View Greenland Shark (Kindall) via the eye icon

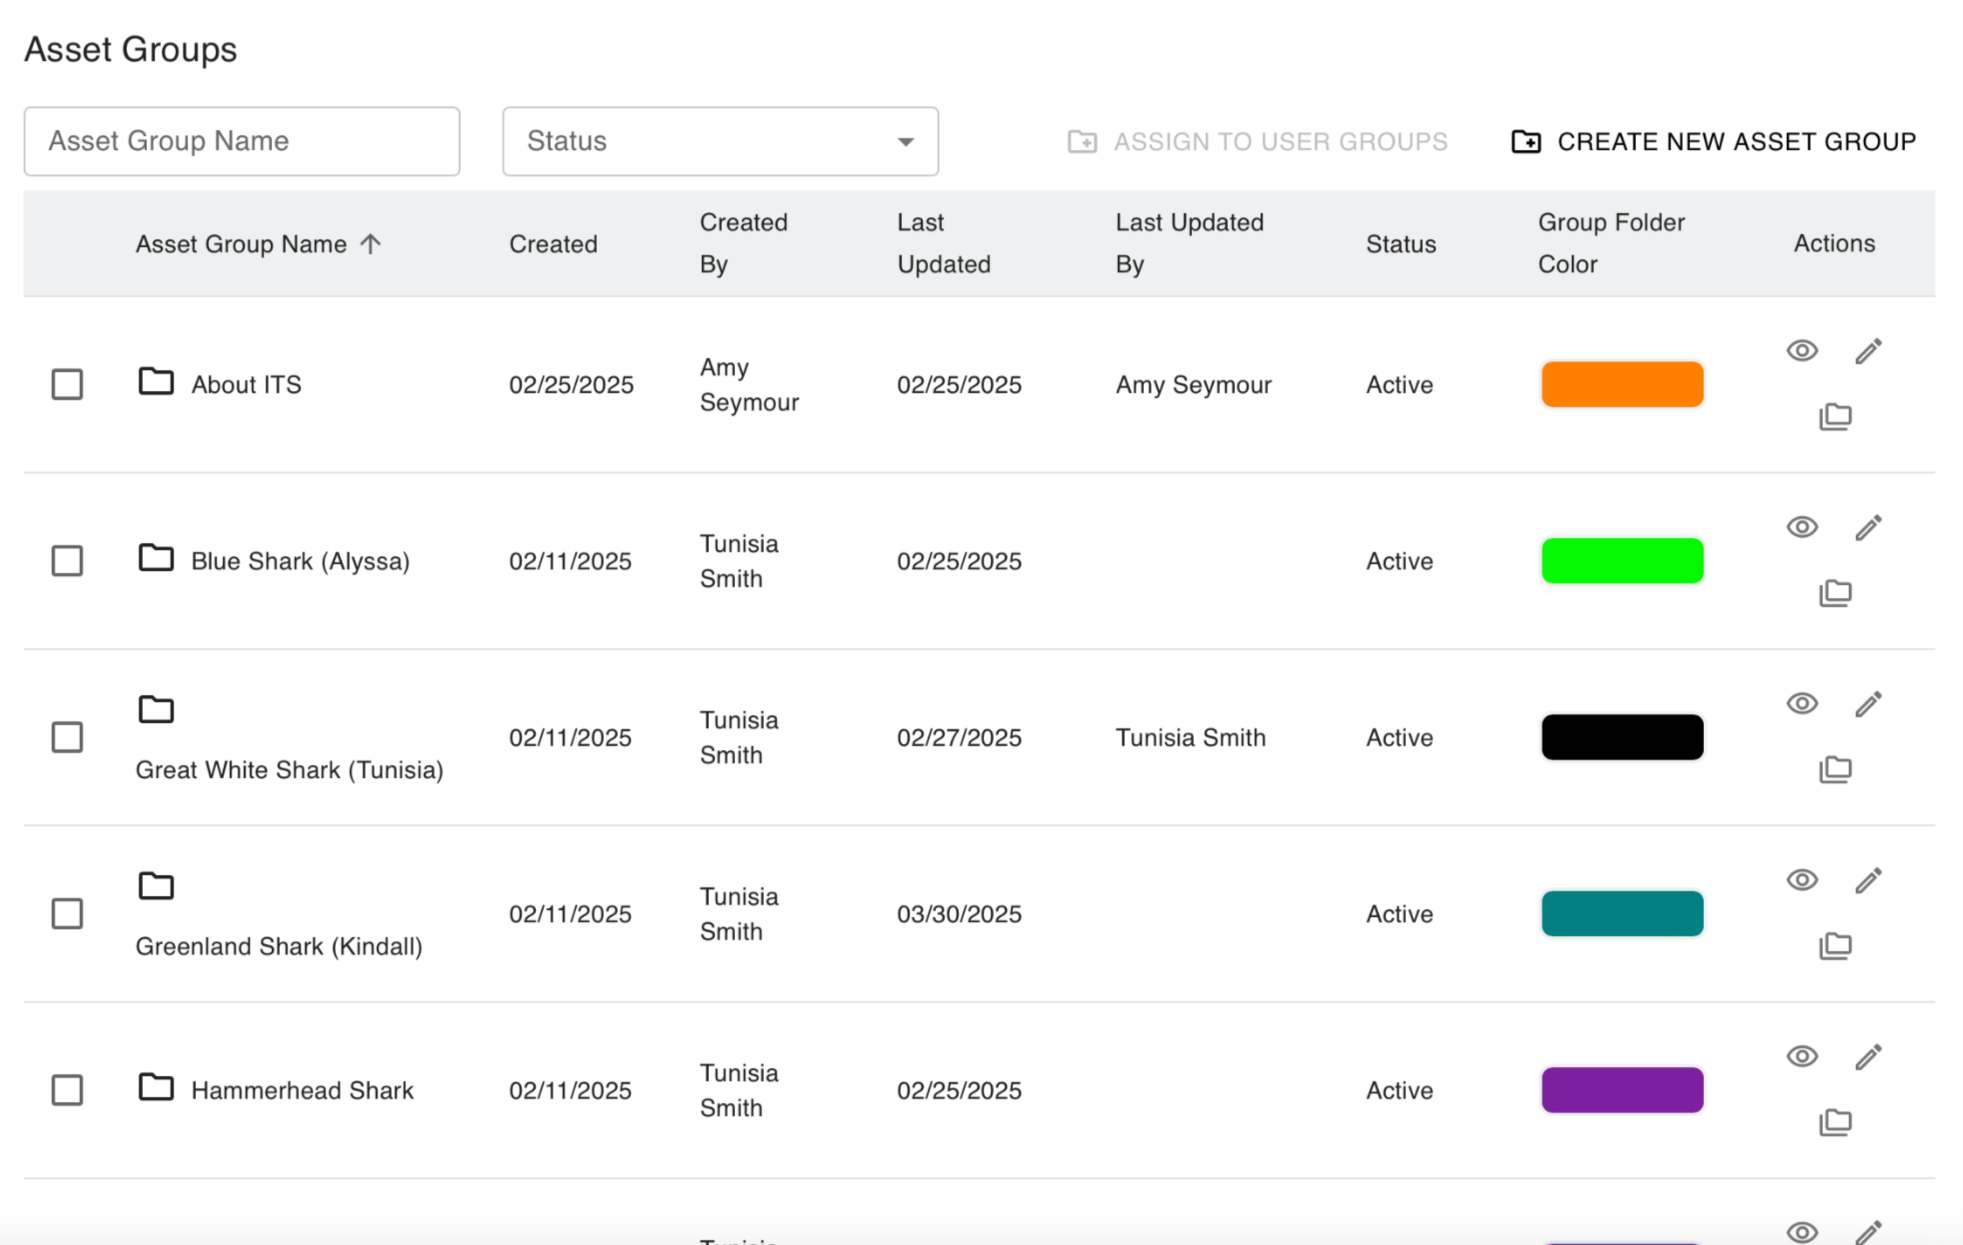[1802, 880]
